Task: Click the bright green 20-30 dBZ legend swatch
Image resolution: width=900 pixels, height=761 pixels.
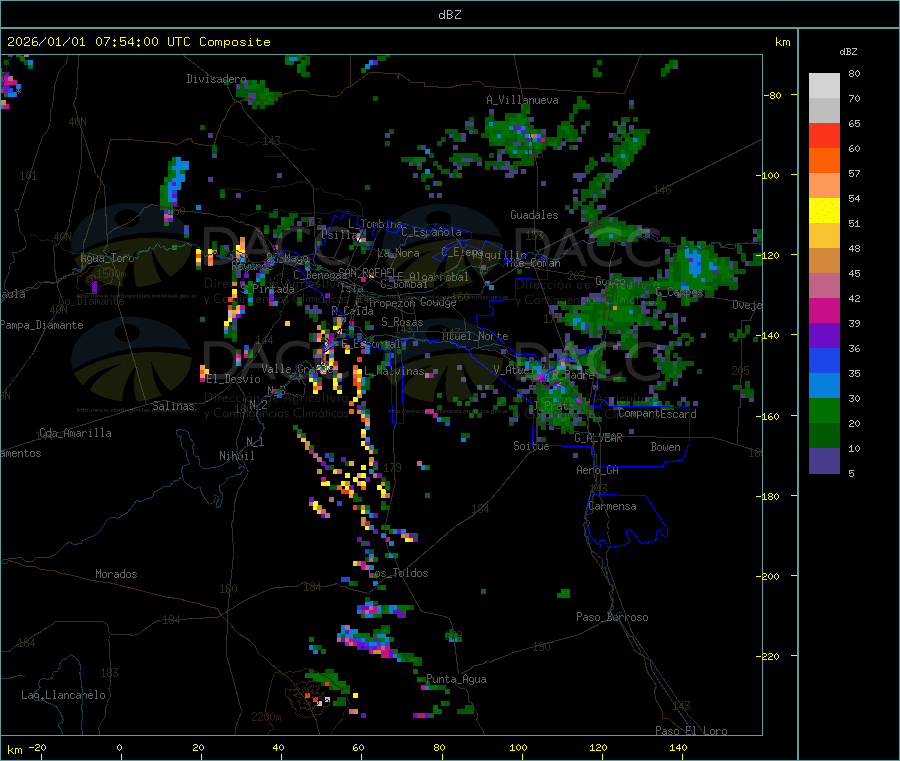Action: [824, 410]
